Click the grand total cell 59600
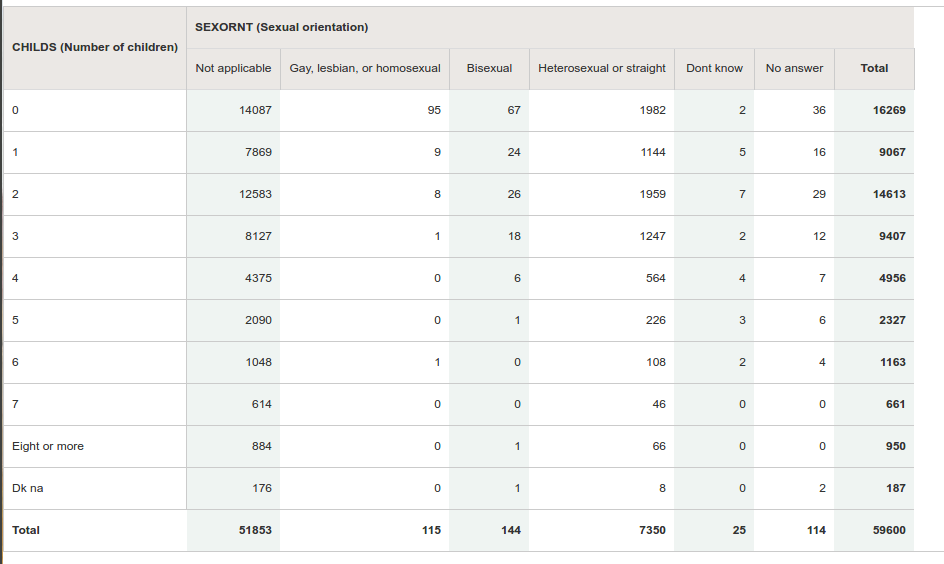 pos(889,530)
